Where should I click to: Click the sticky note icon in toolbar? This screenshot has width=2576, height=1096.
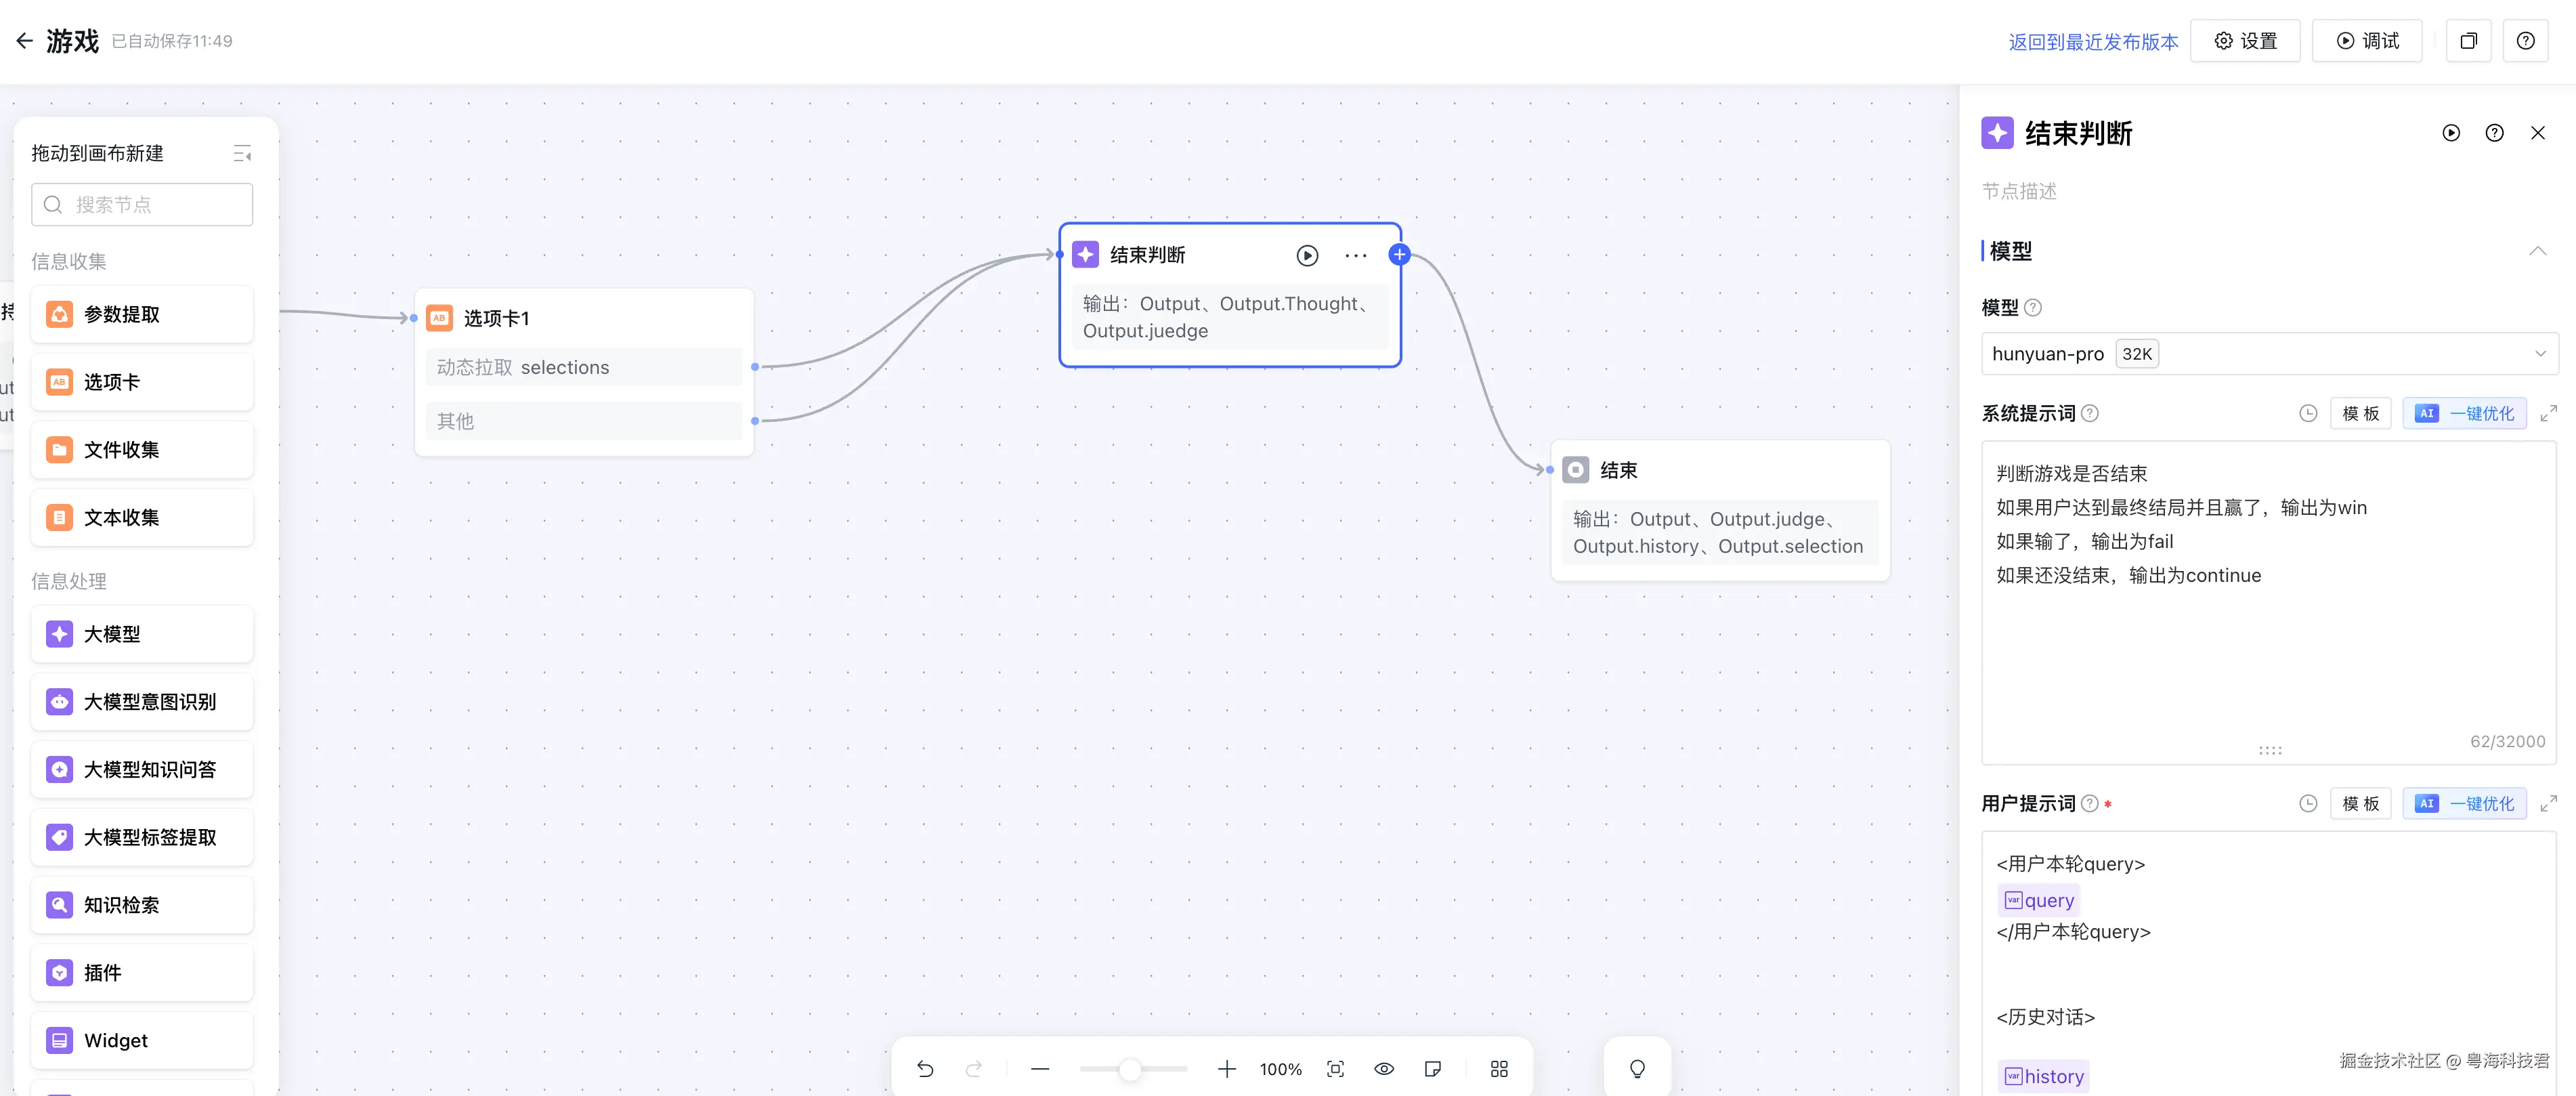coord(1432,1069)
